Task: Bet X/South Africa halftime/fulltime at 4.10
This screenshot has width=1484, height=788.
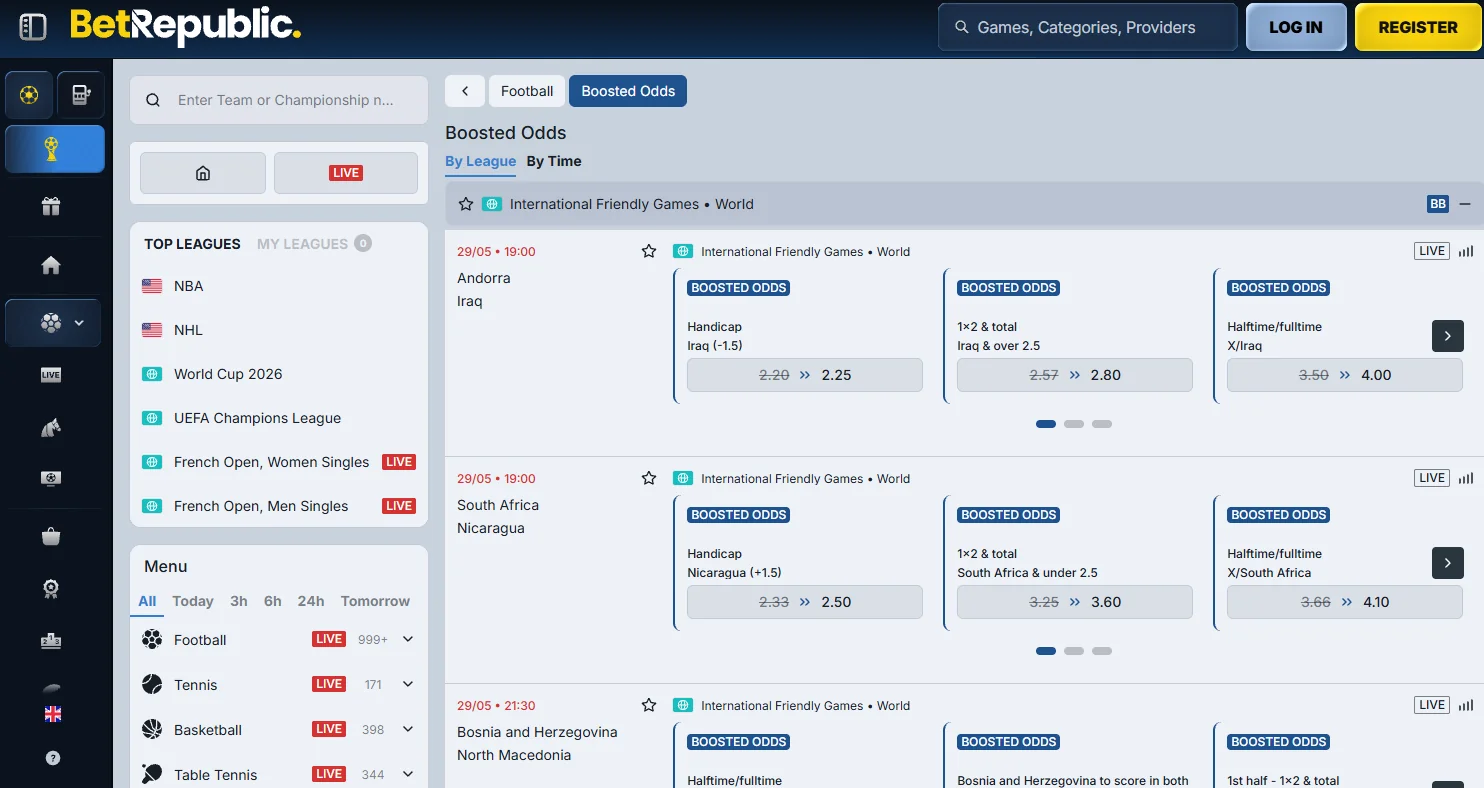Action: pos(1345,602)
